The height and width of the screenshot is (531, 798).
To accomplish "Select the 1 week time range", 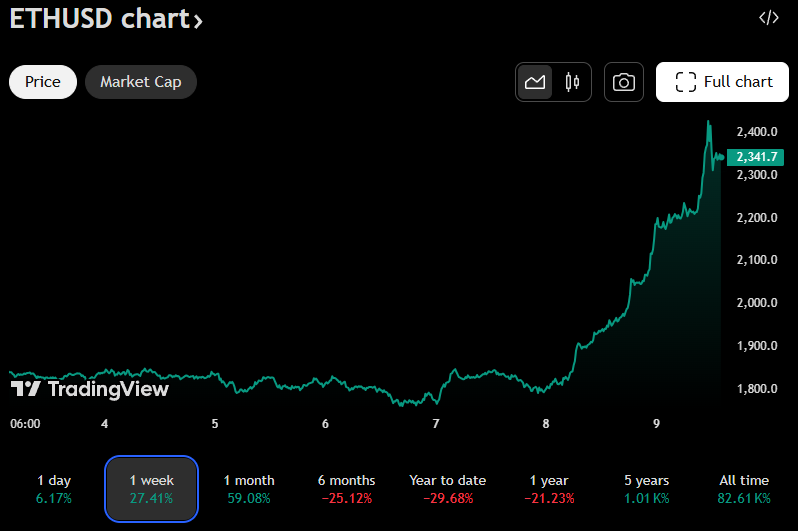I will click(x=151, y=489).
